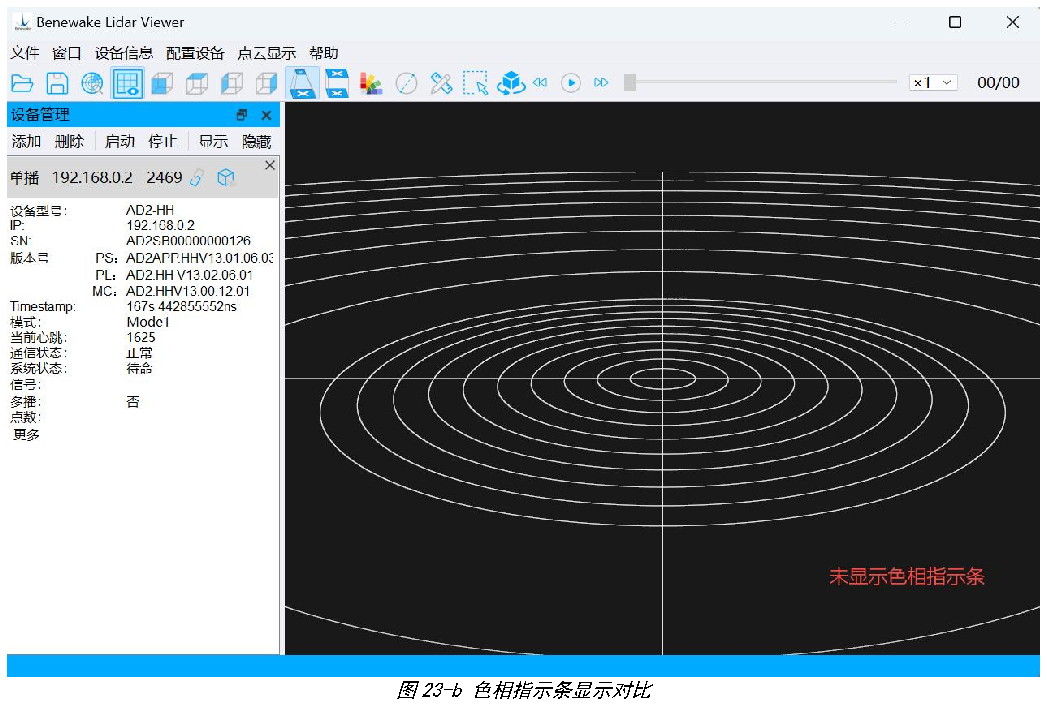Click the circle with diagonal line icon
The image size is (1047, 708).
[x=406, y=83]
